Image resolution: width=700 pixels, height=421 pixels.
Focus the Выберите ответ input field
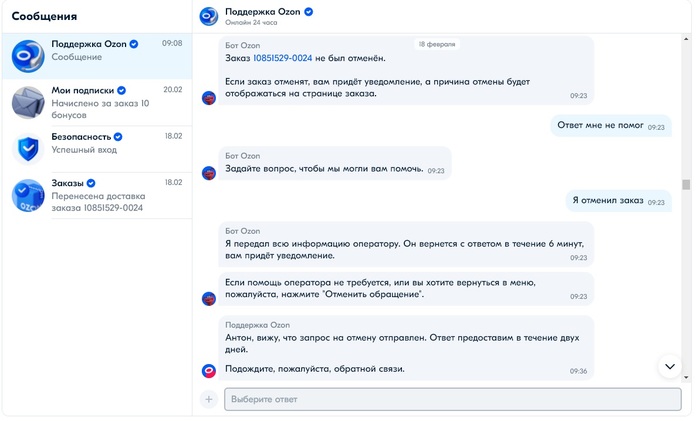point(453,399)
